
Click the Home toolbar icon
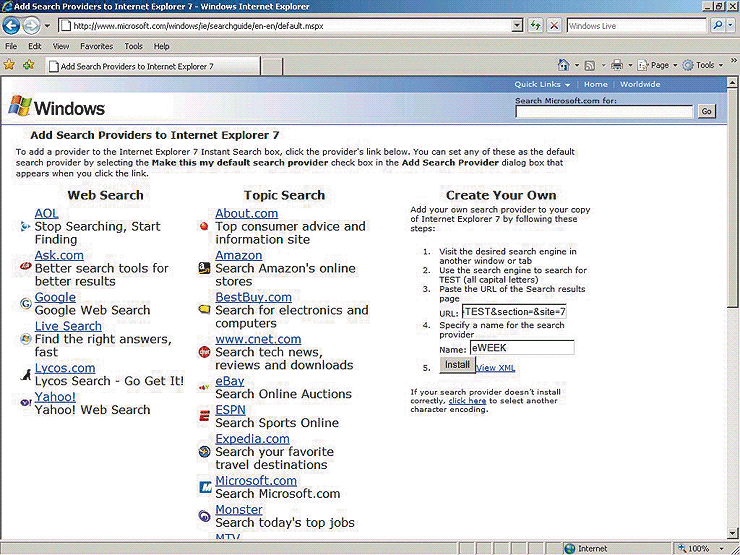tap(563, 65)
